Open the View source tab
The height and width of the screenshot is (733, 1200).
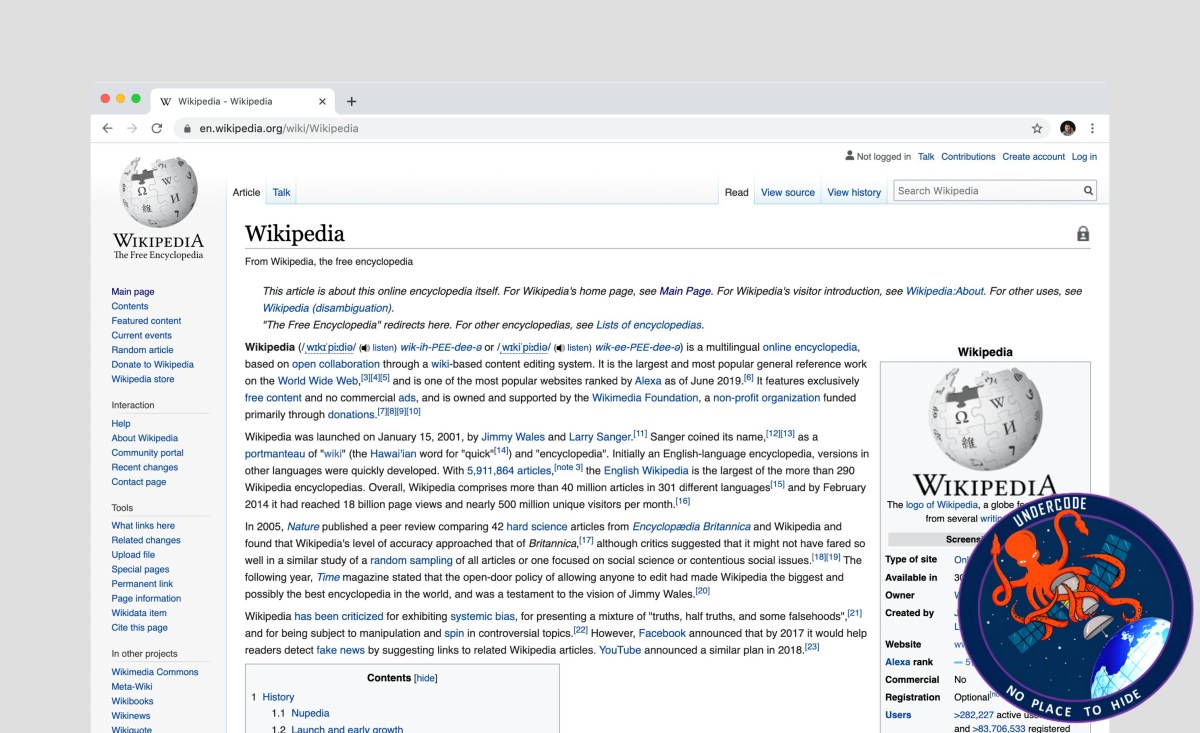(788, 192)
